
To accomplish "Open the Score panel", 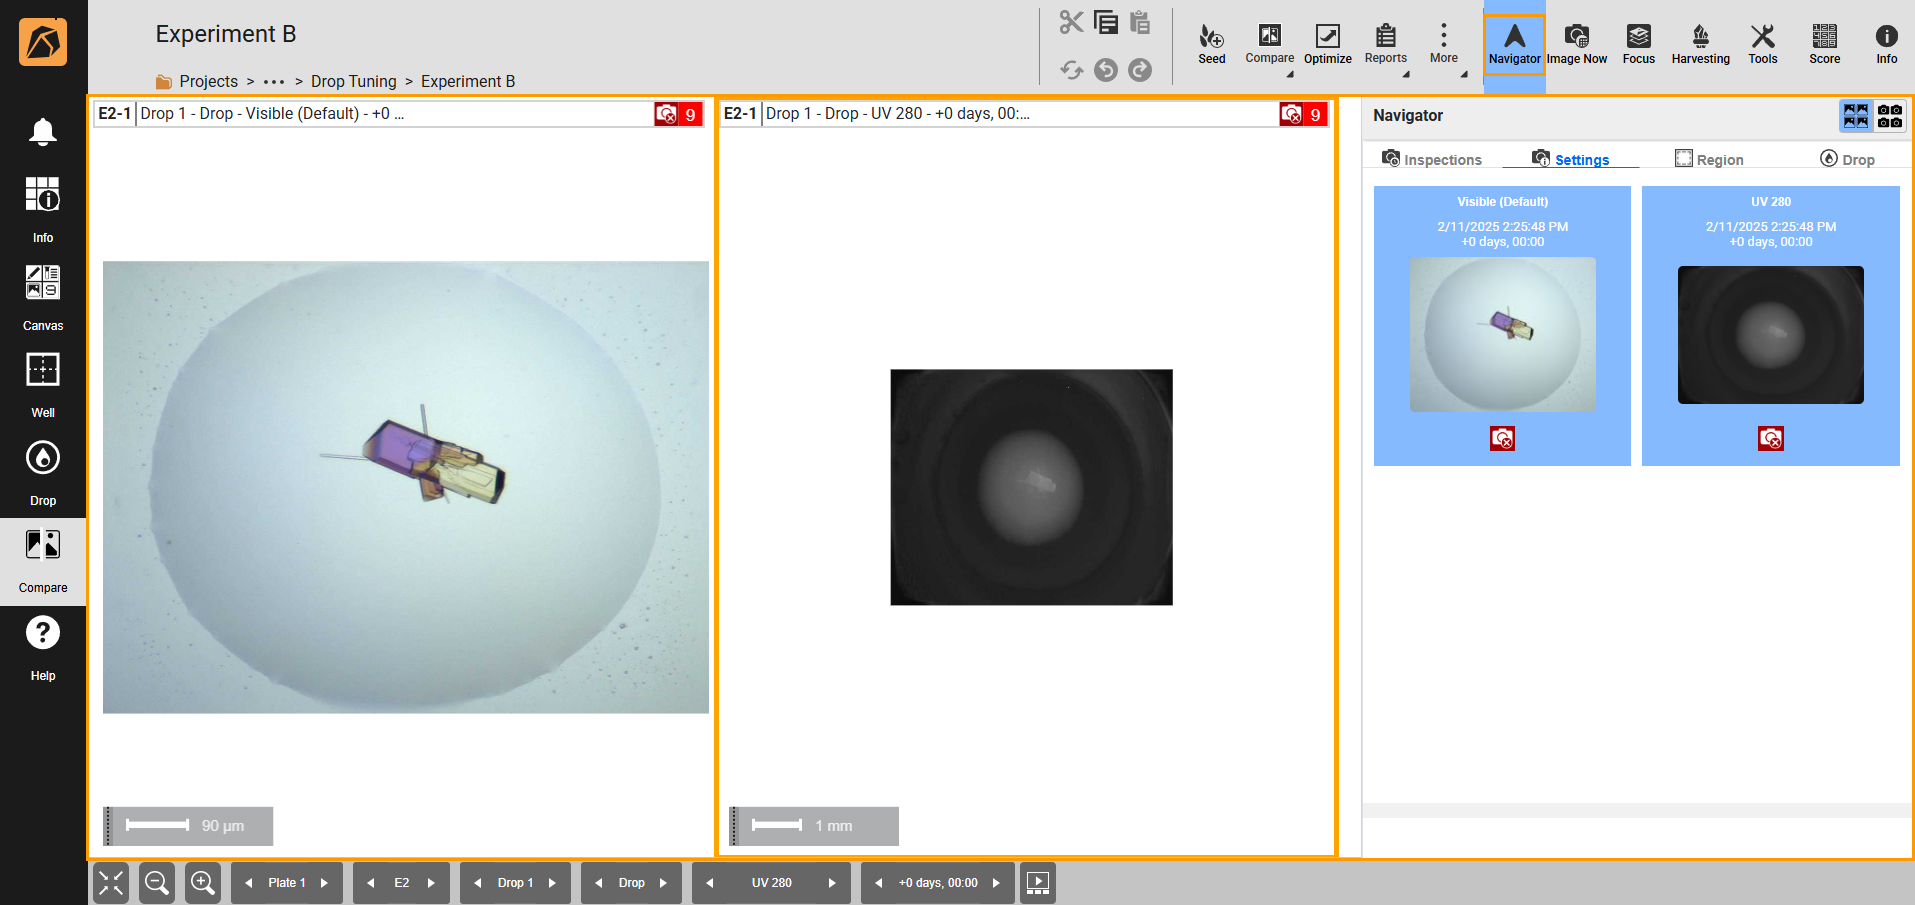I will point(1824,44).
